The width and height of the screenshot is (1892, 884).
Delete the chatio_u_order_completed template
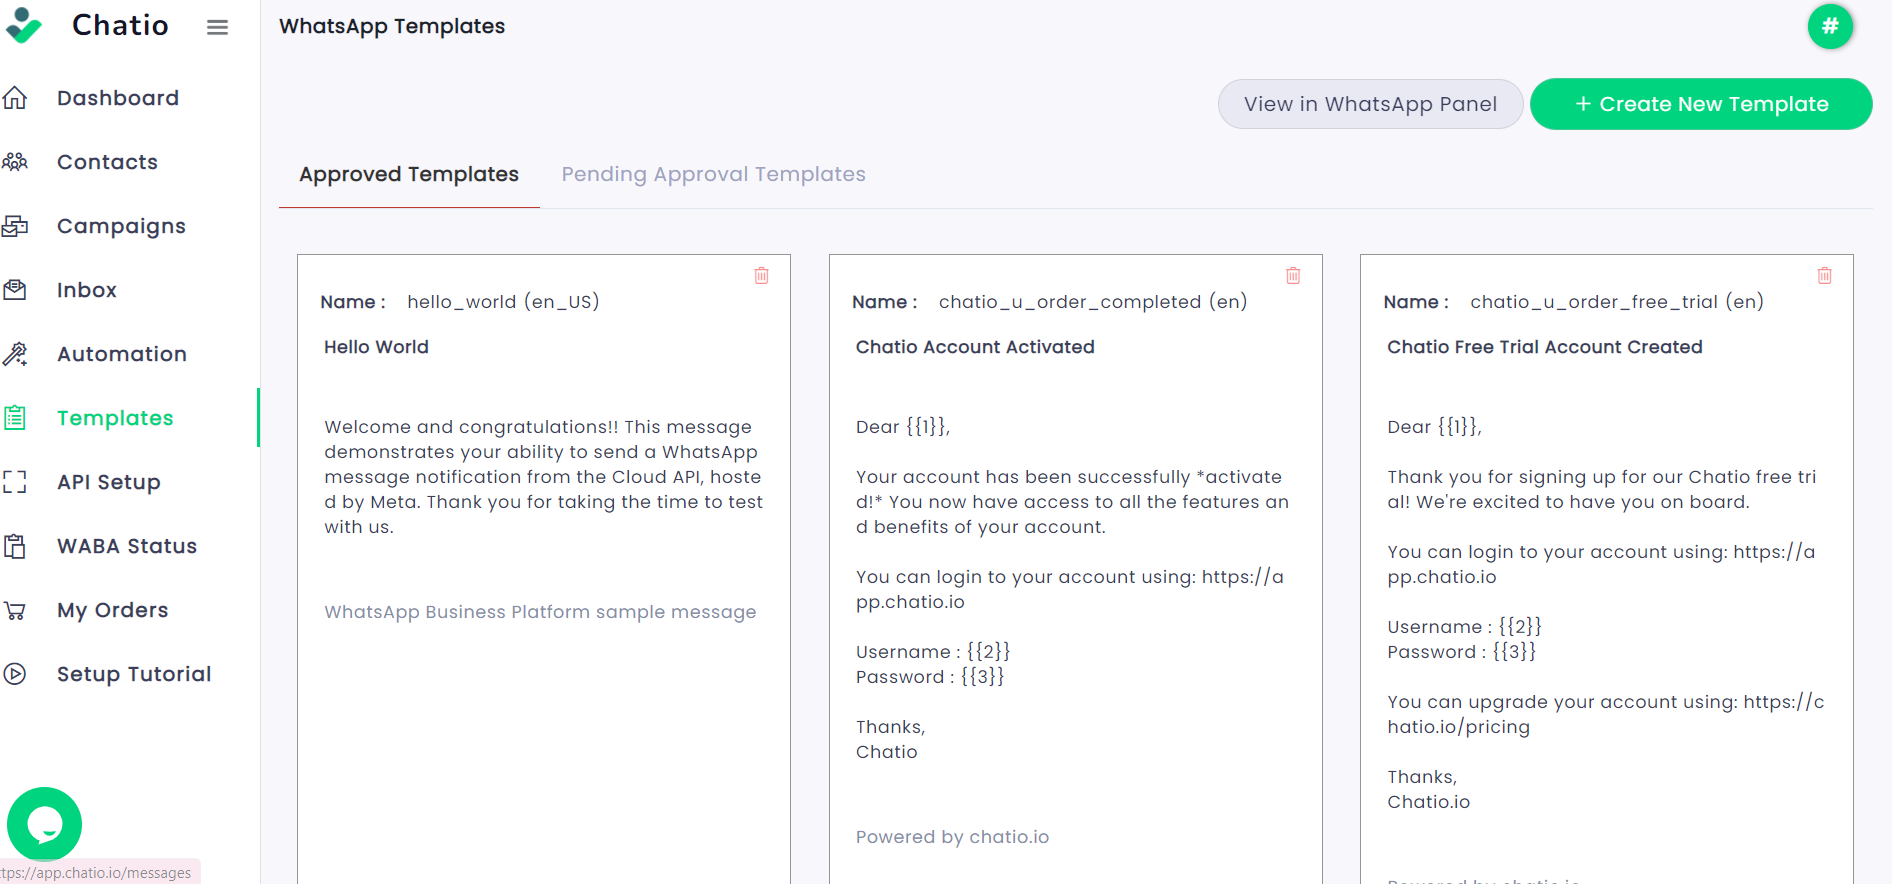pyautogui.click(x=1293, y=275)
